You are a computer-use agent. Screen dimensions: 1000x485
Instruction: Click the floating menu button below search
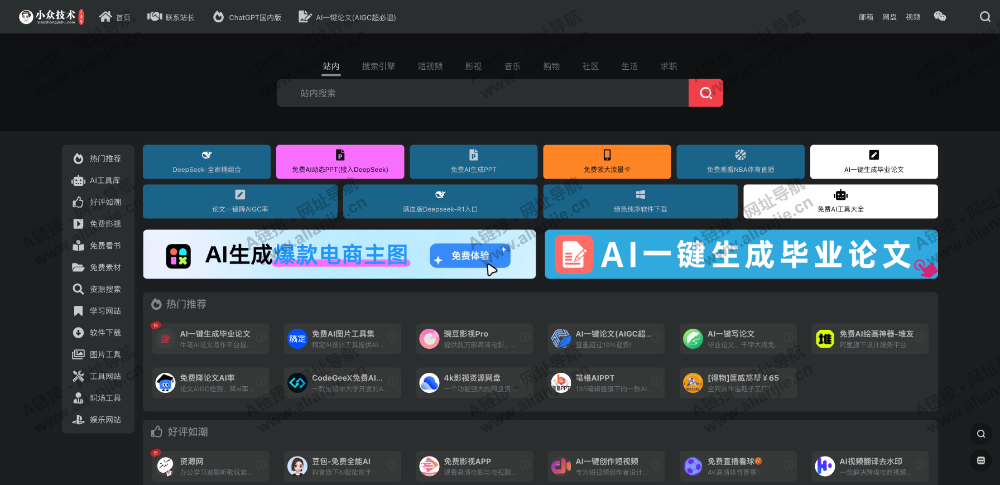[980, 460]
